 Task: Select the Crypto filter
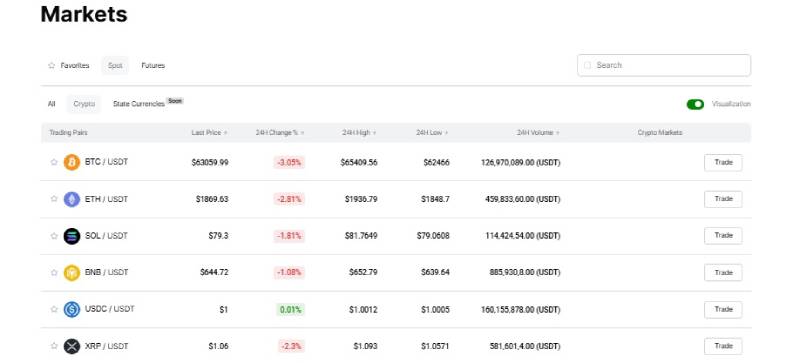pos(84,104)
